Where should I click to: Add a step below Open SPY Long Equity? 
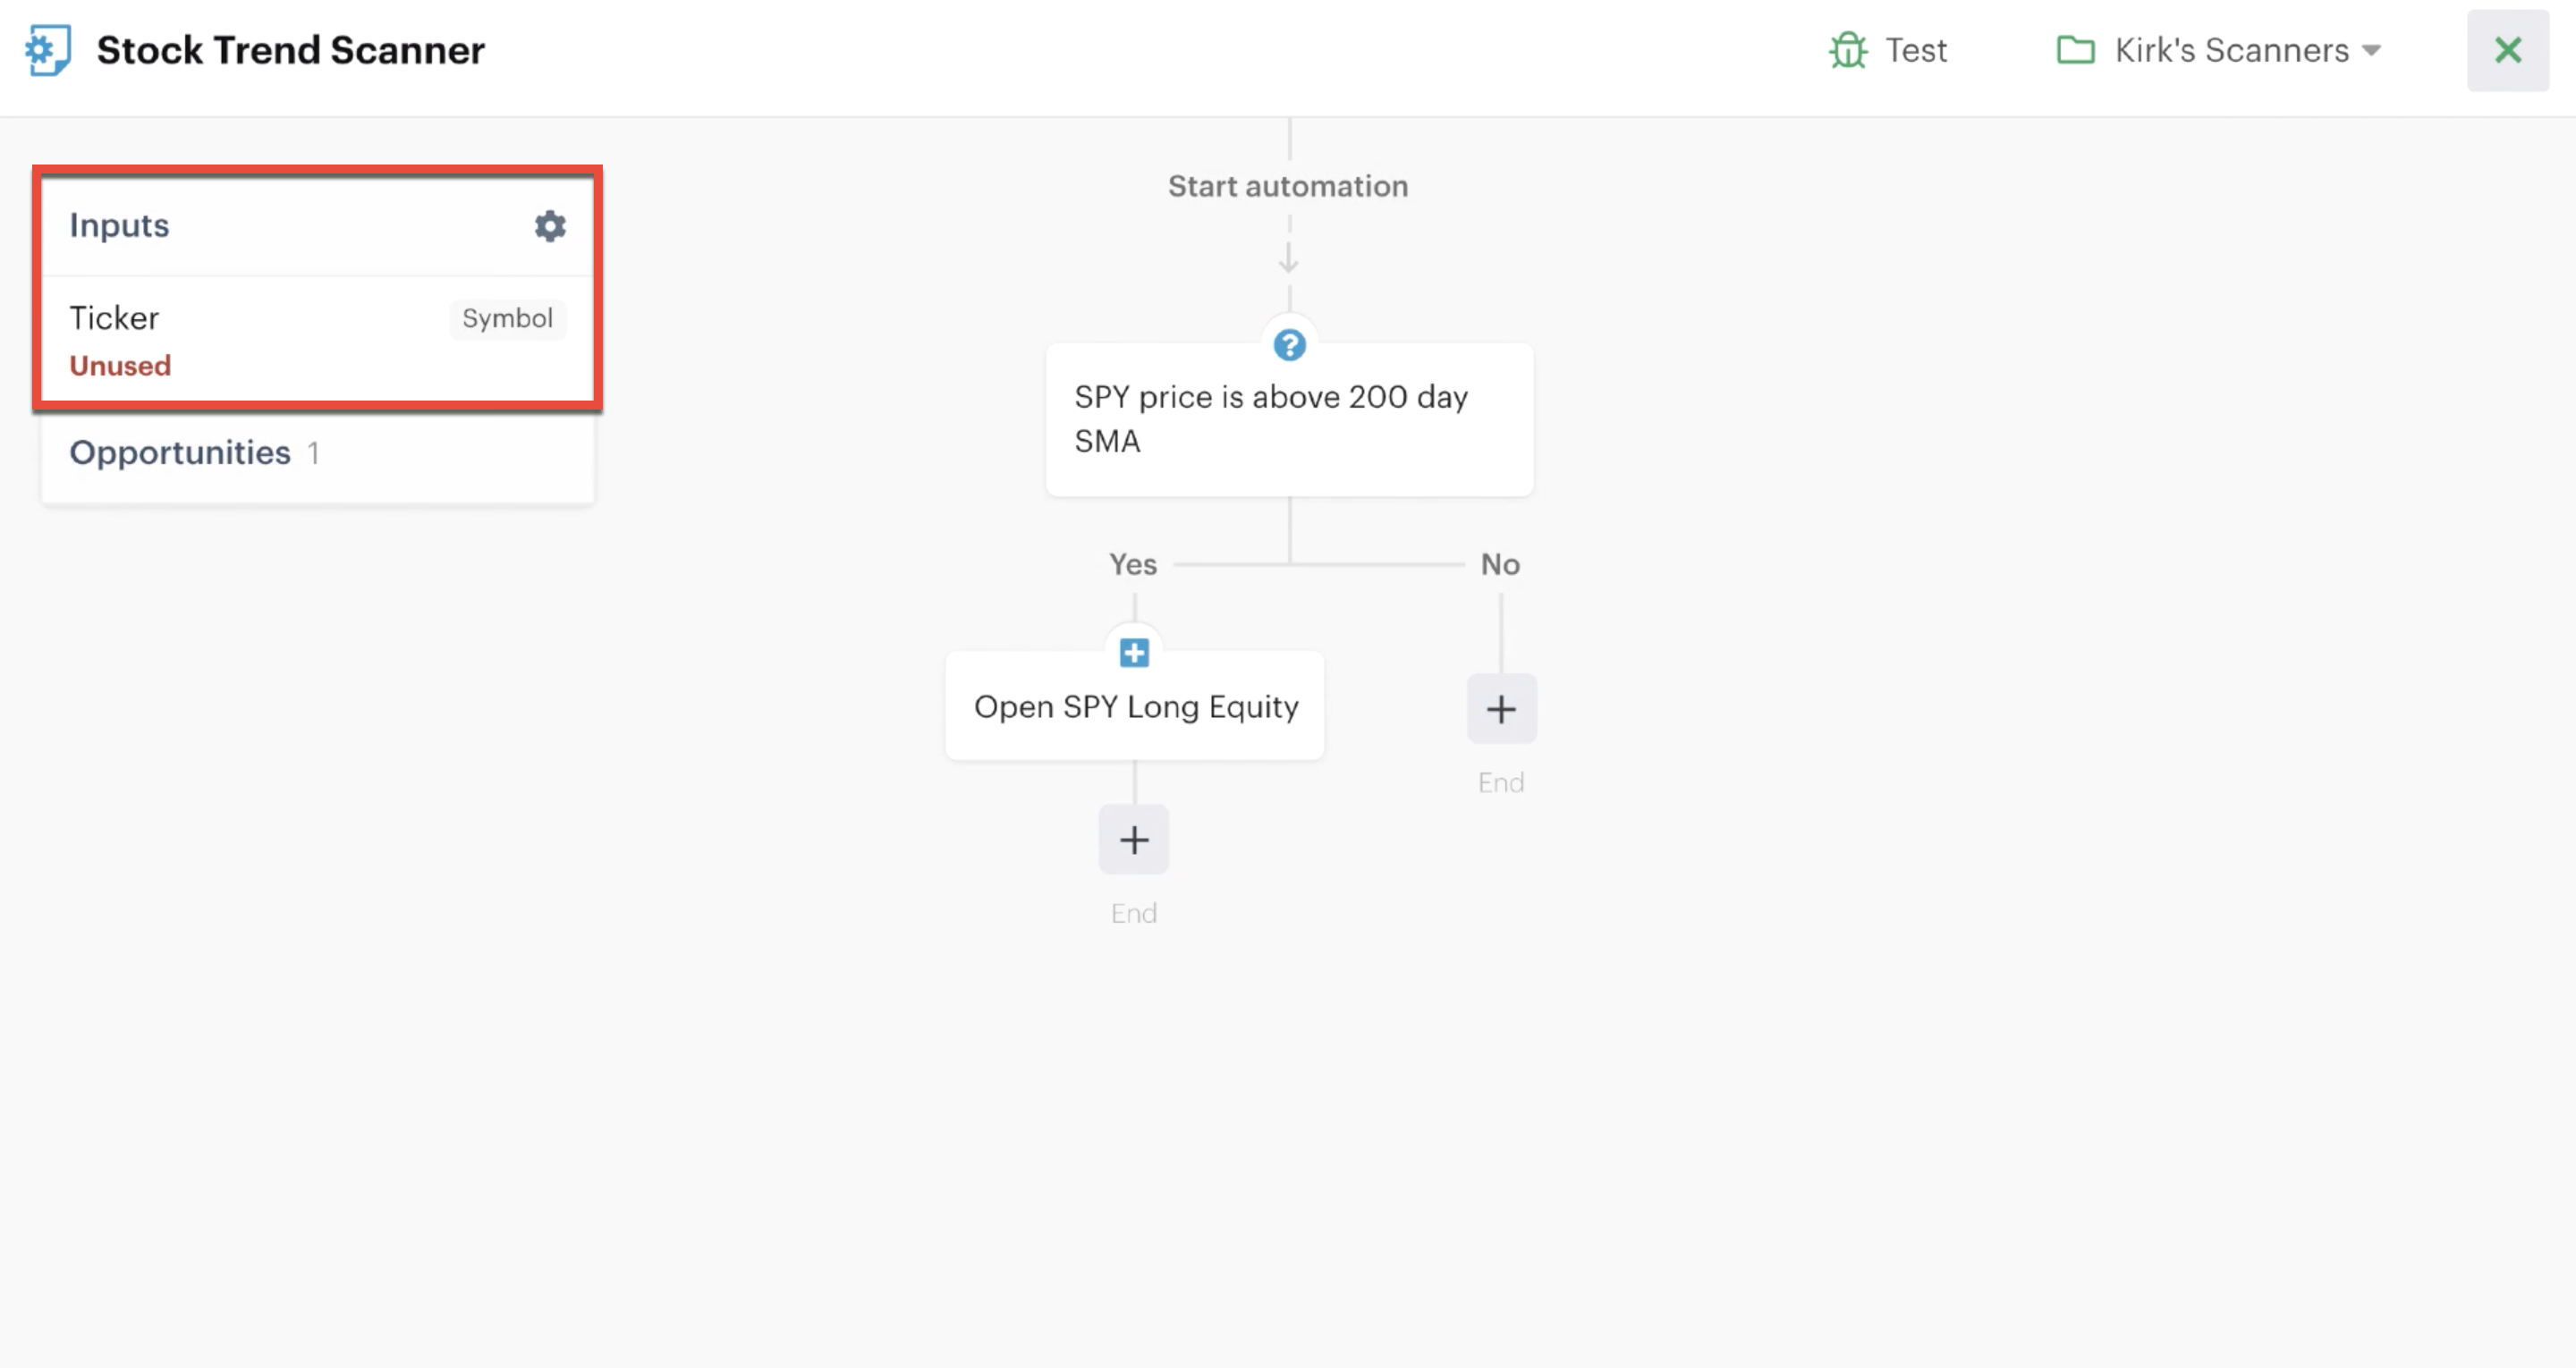pos(1133,840)
